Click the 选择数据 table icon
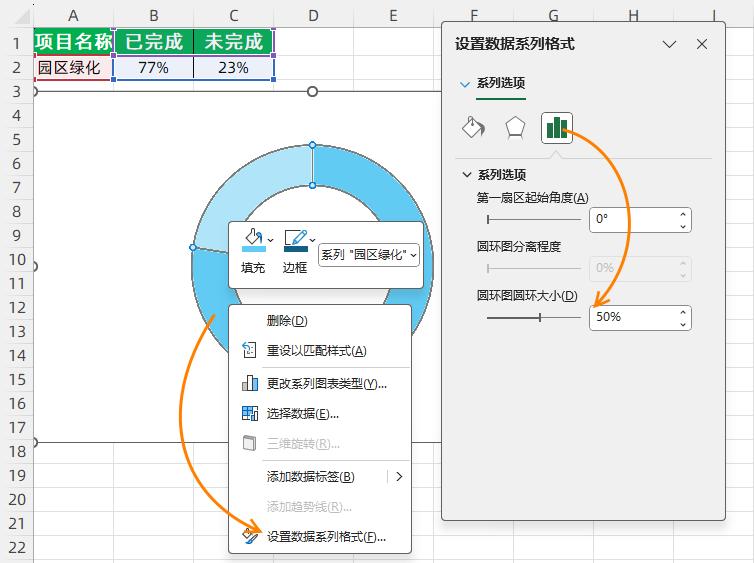This screenshot has width=754, height=563. 250,414
